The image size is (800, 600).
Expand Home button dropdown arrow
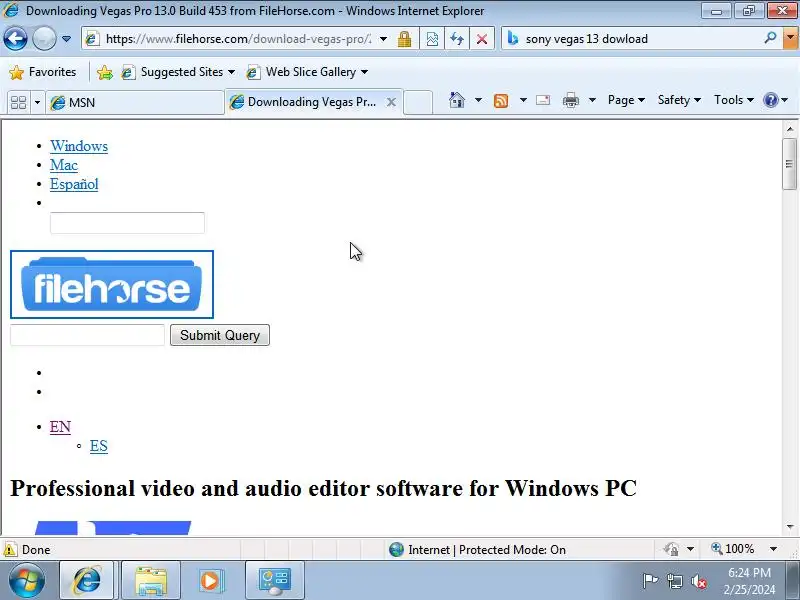click(478, 100)
